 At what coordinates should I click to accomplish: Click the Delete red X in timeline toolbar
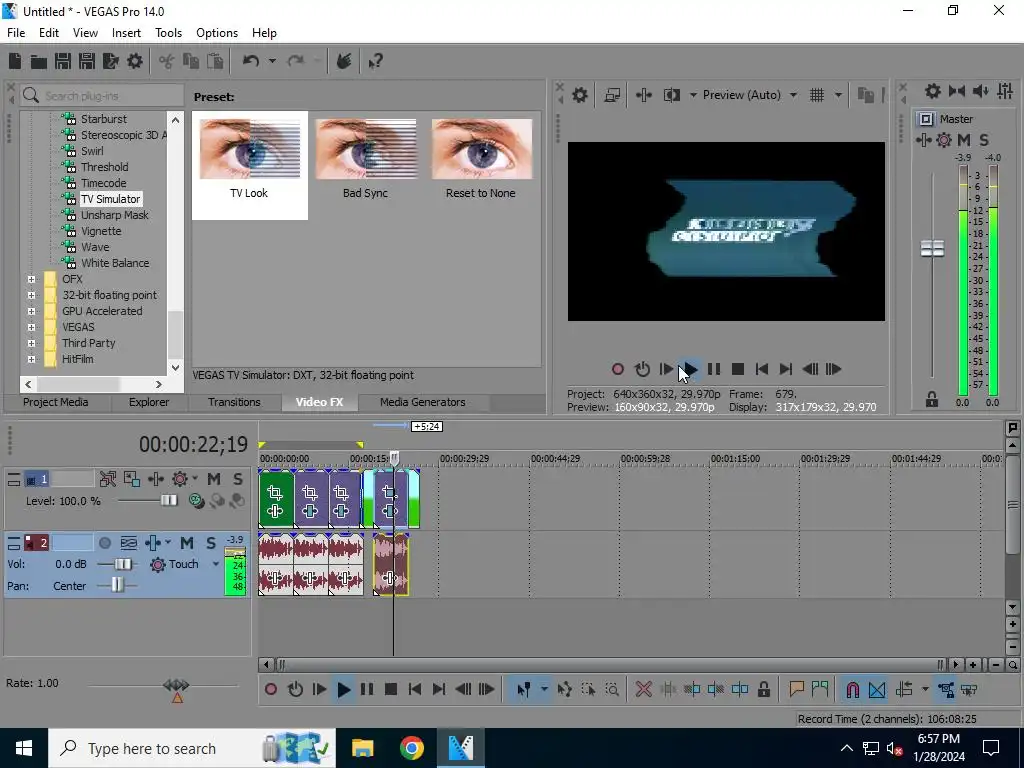click(643, 690)
